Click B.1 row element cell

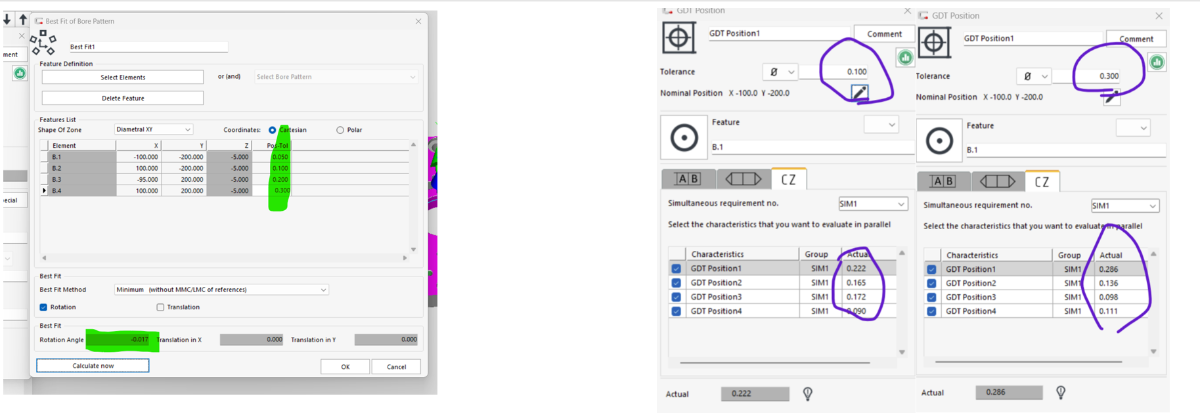point(82,157)
